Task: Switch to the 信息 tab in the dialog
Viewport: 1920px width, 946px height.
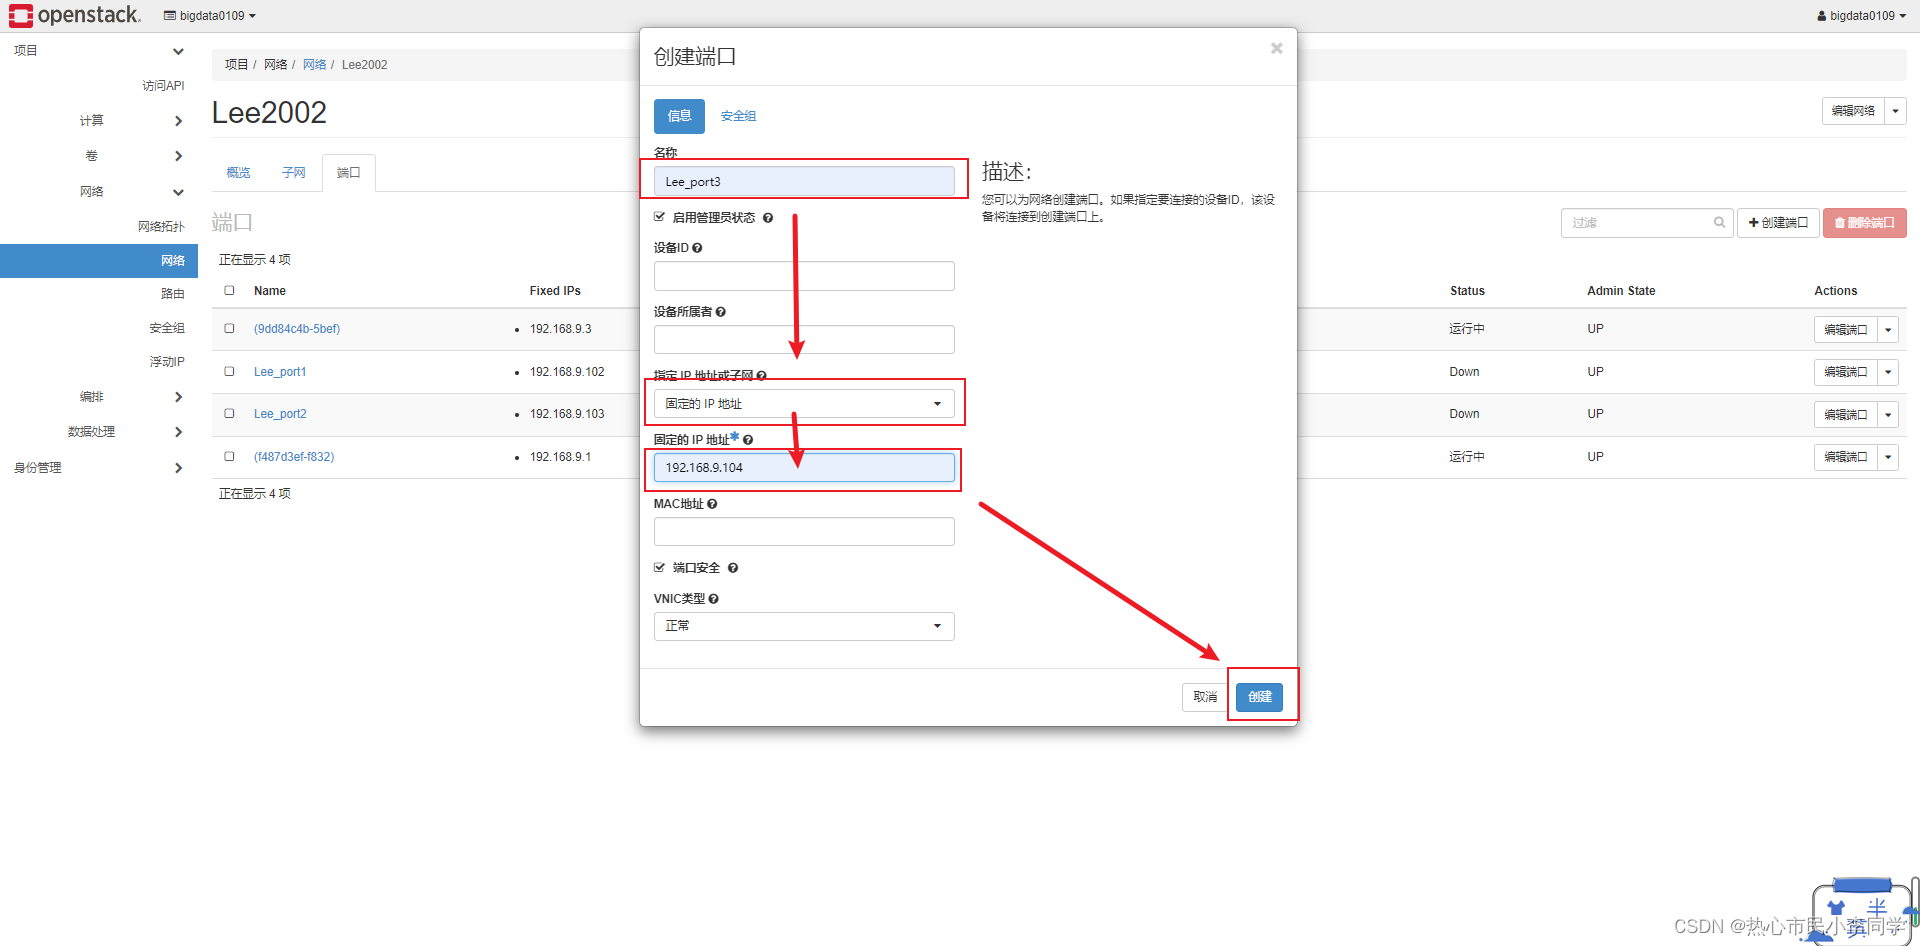Action: 679,116
